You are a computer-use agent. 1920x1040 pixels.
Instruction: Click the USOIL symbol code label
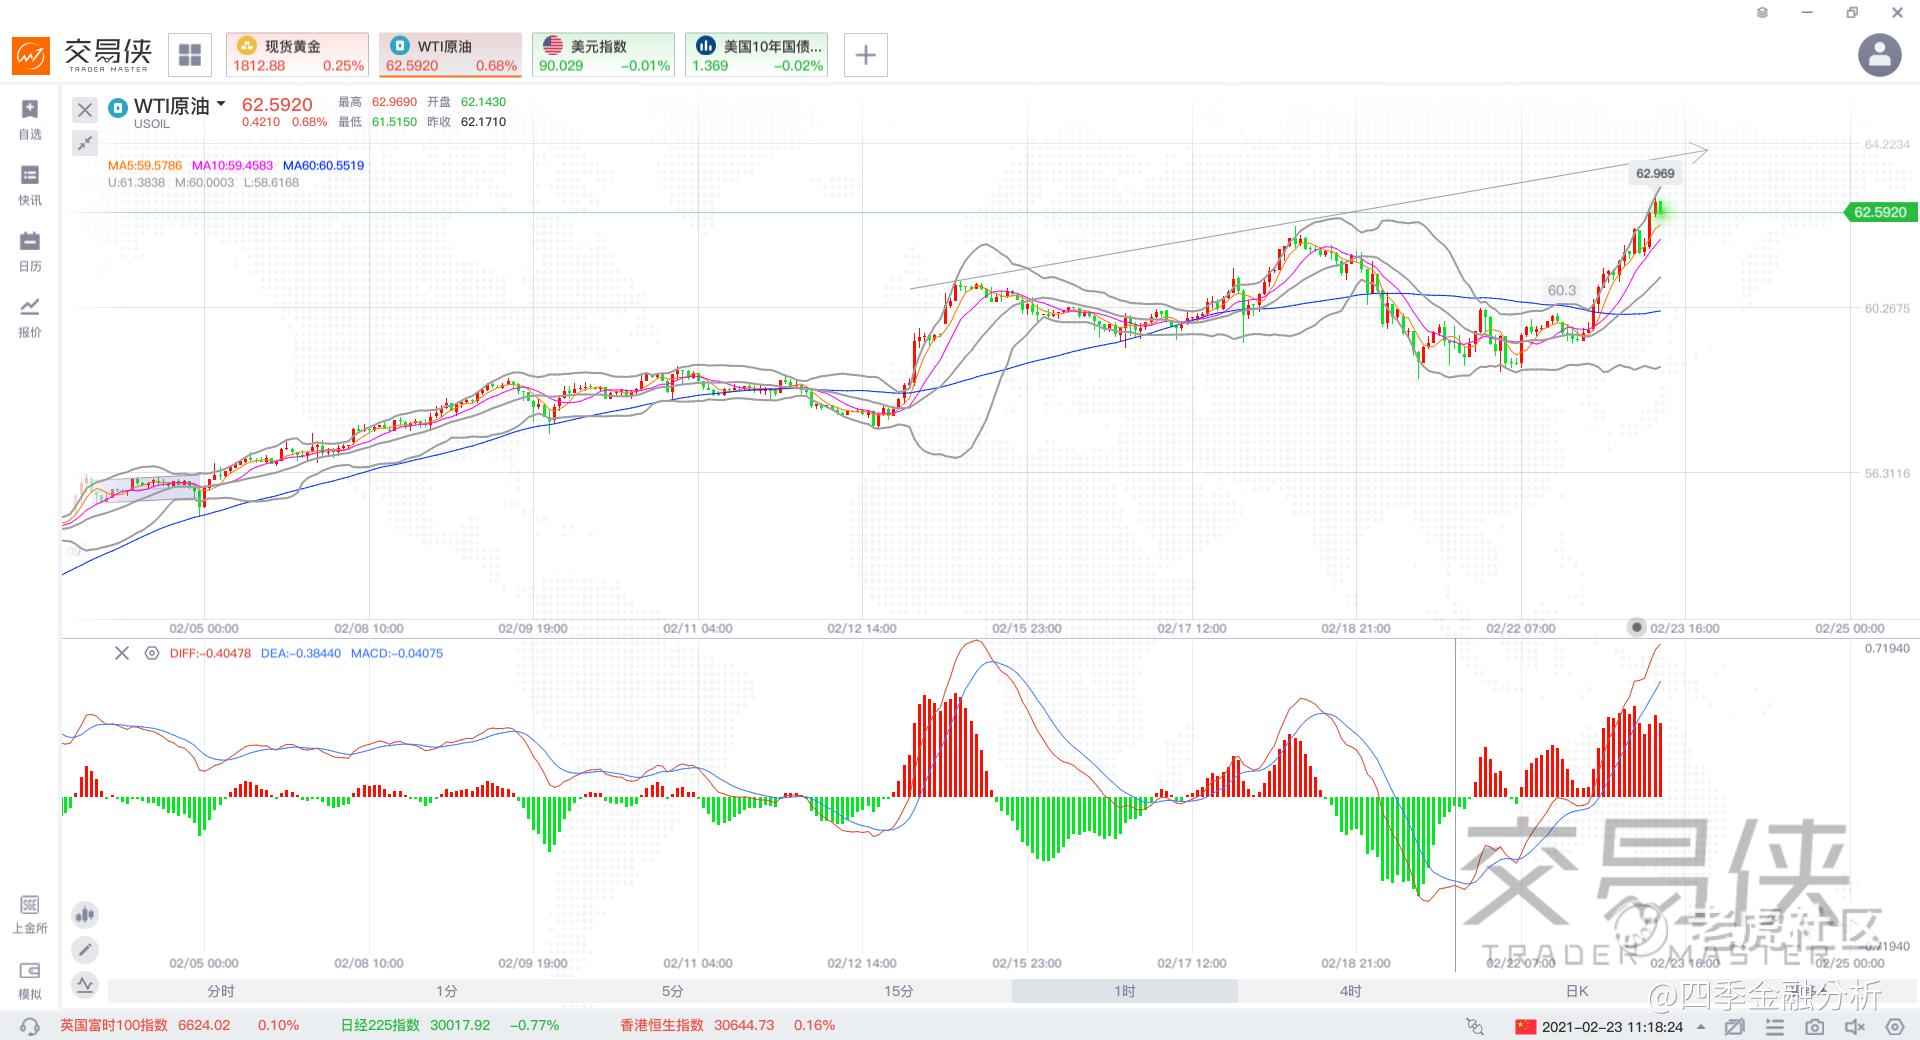pos(152,124)
